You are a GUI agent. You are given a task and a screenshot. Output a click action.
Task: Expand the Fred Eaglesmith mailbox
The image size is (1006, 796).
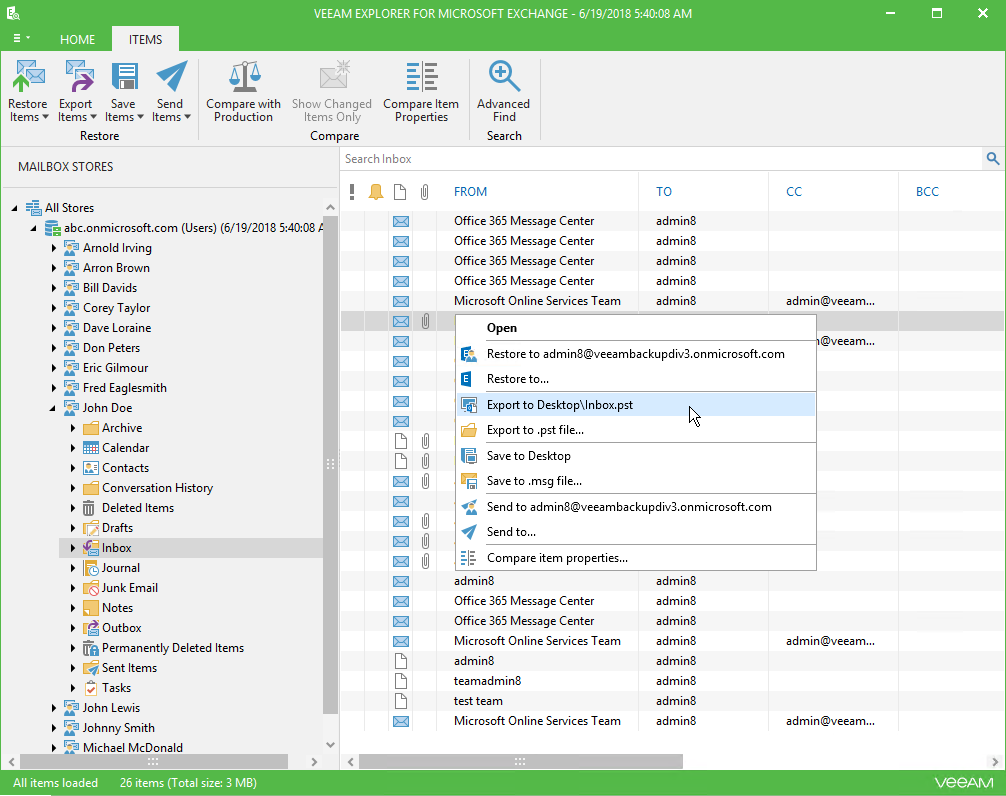pos(55,388)
